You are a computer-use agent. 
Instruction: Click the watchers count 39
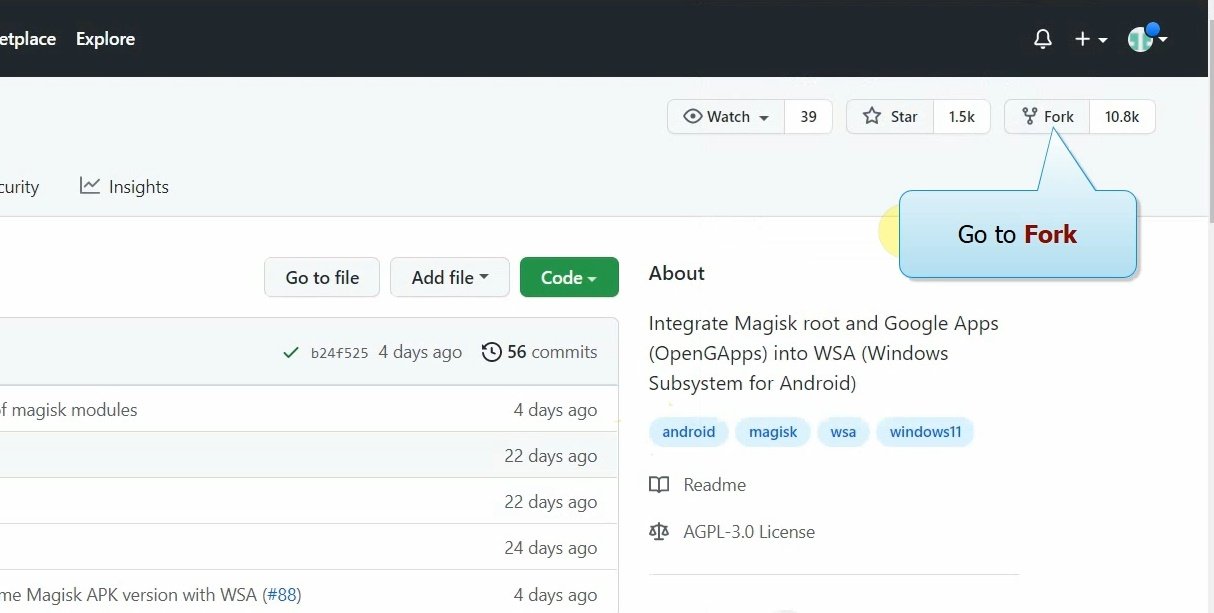click(808, 117)
